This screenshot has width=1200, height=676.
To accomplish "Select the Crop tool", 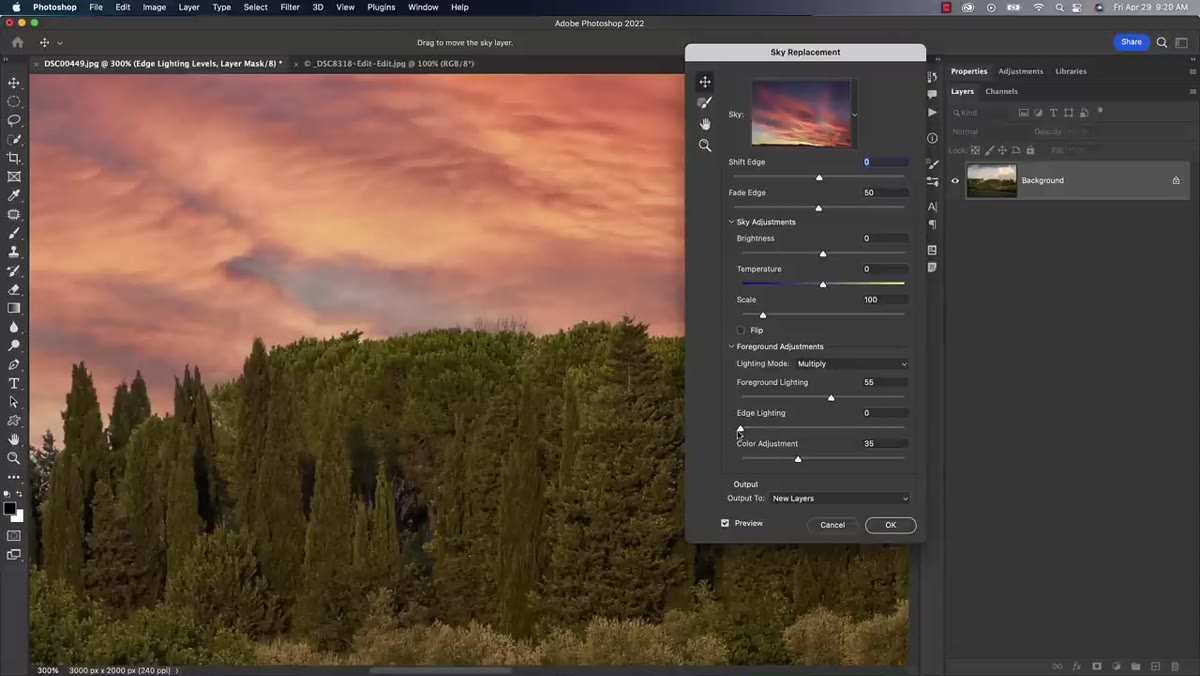I will 14,158.
